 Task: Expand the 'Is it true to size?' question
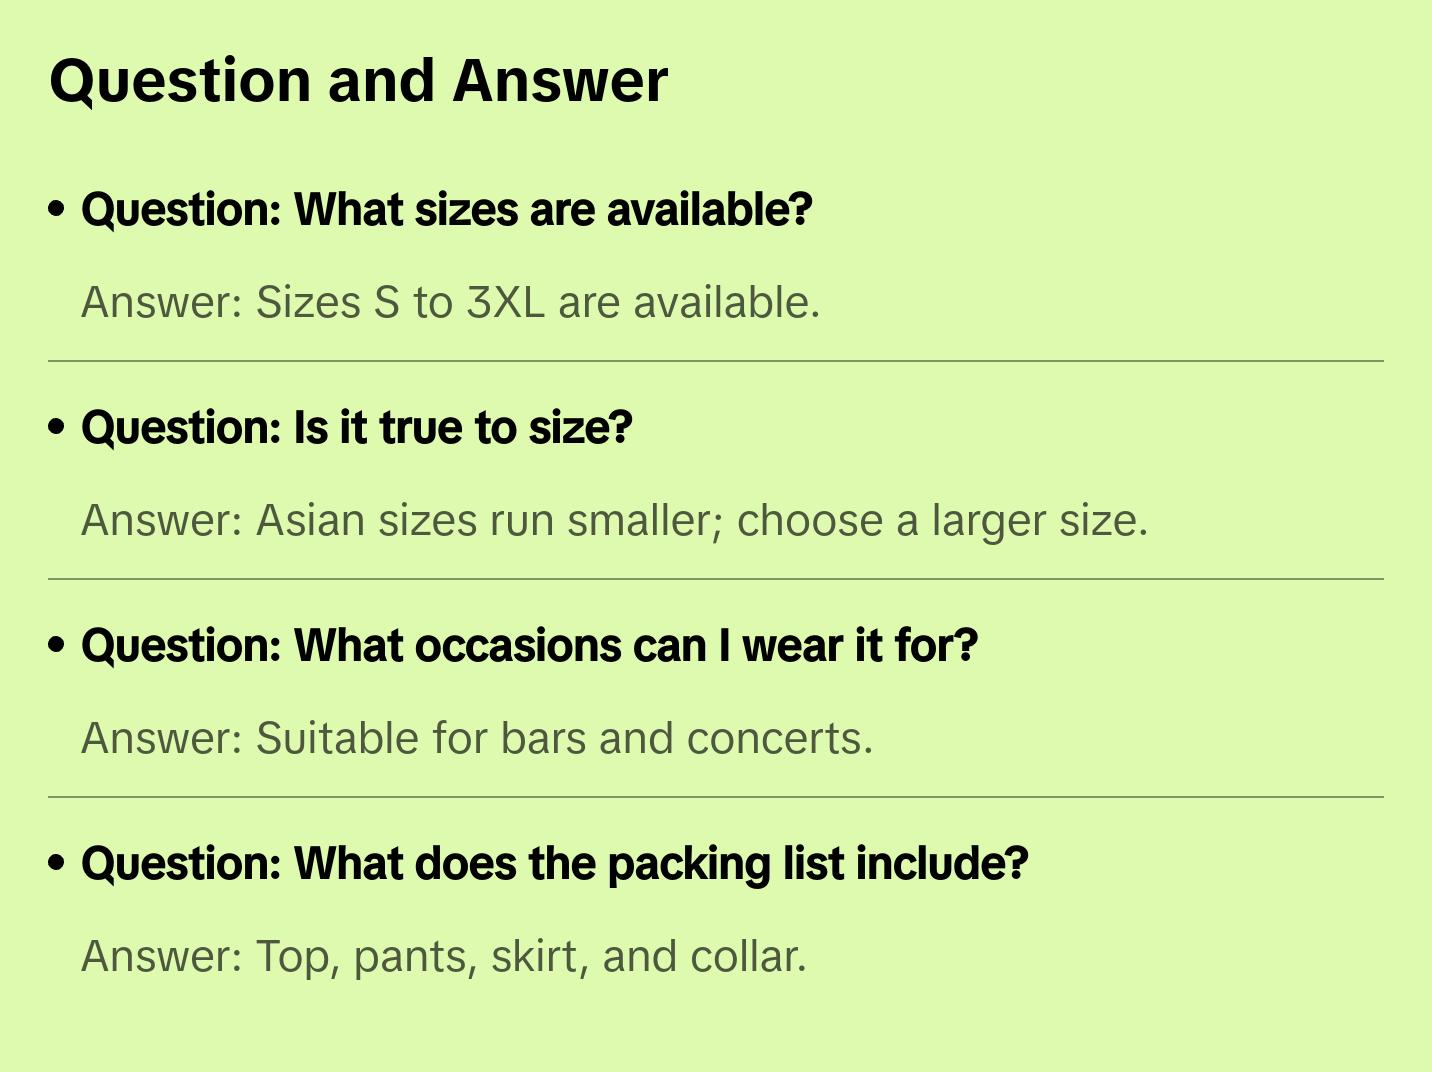pos(357,428)
